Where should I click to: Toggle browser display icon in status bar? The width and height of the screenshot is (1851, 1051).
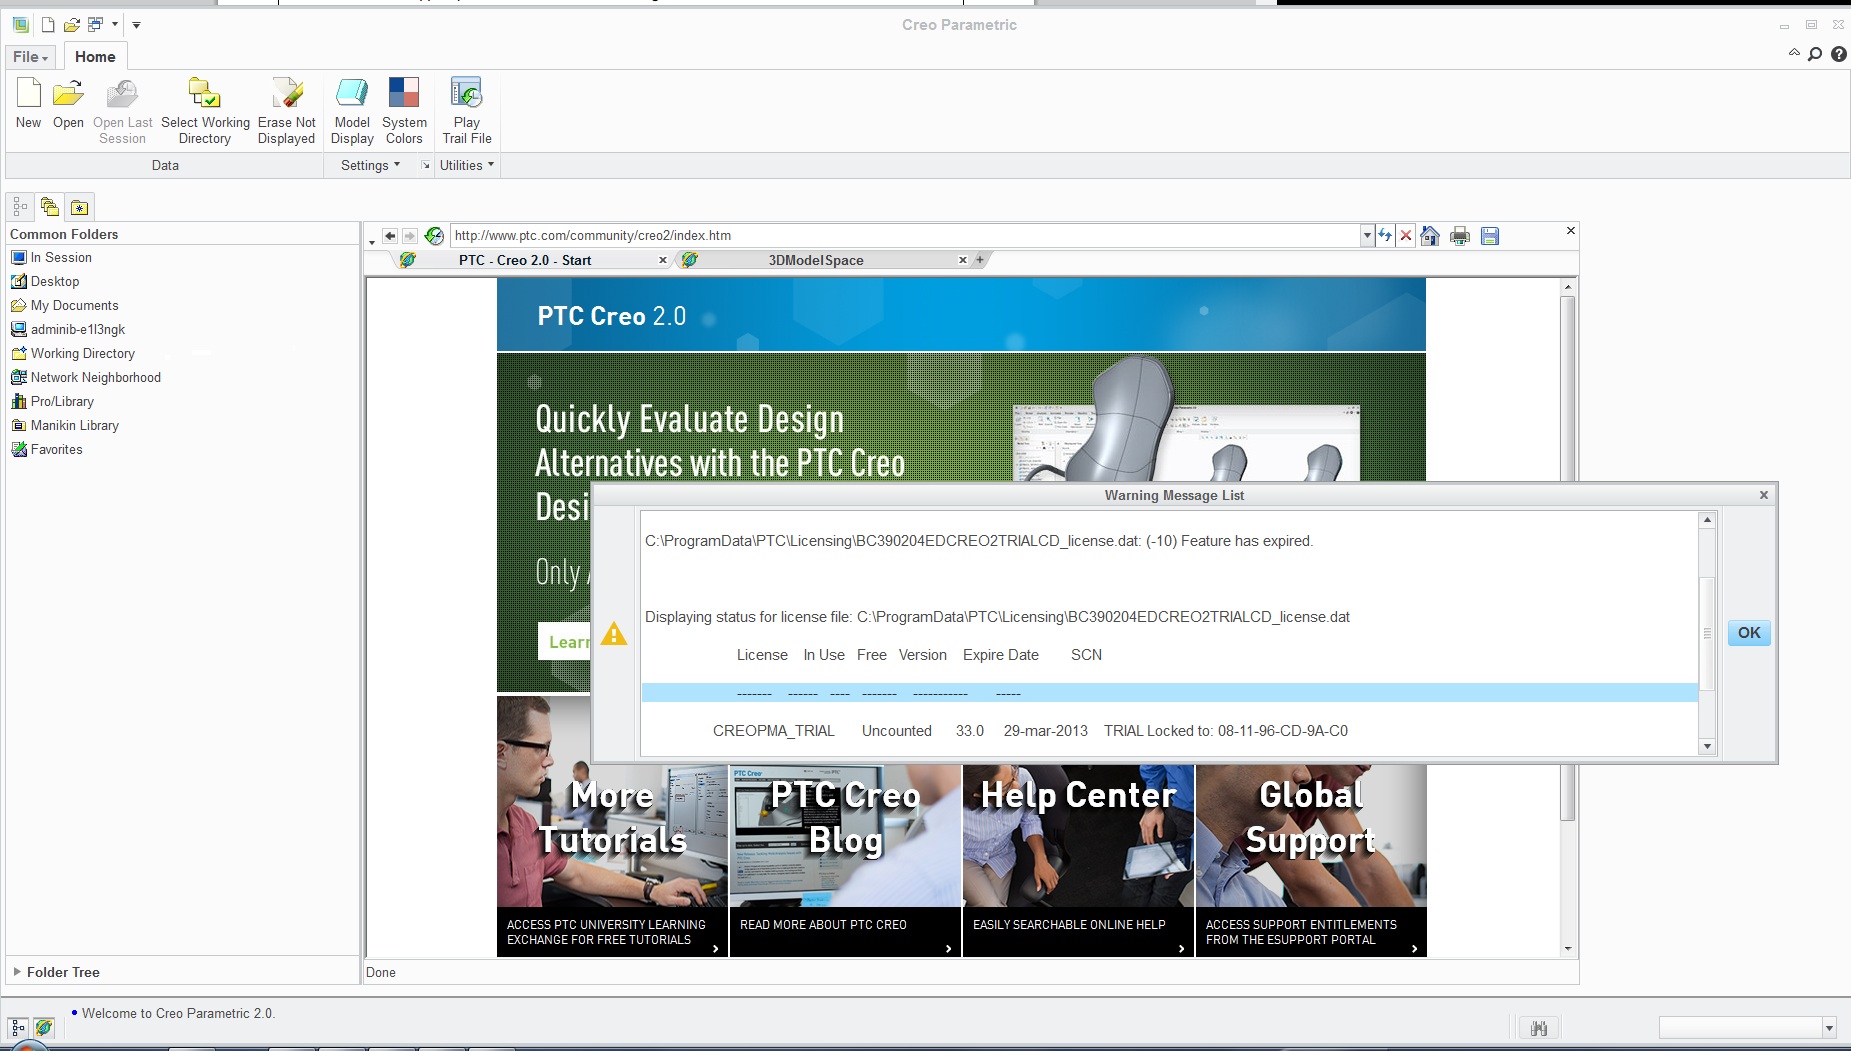44,1027
